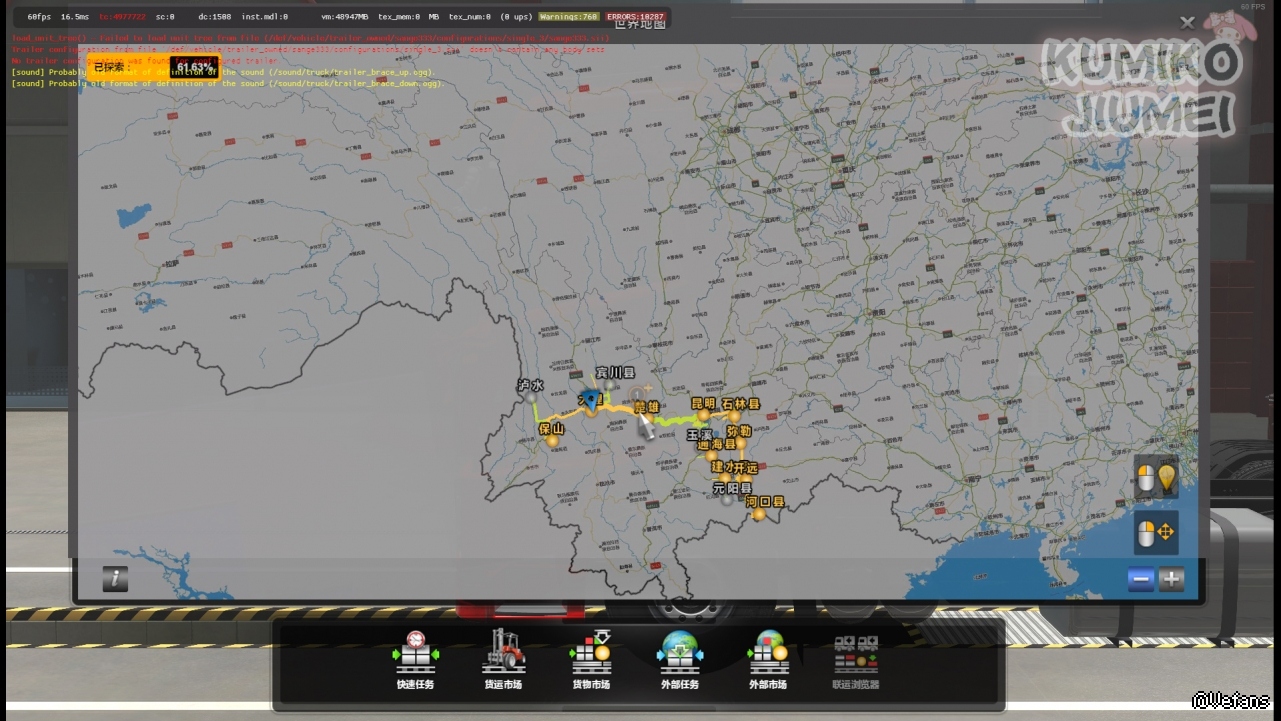Click the 开远 city label
This screenshot has height=721, width=1281.
coord(745,468)
